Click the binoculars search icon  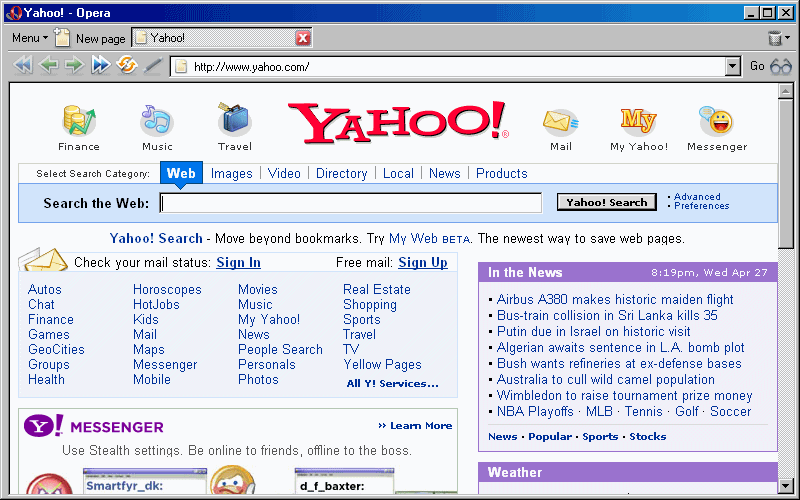[x=781, y=66]
